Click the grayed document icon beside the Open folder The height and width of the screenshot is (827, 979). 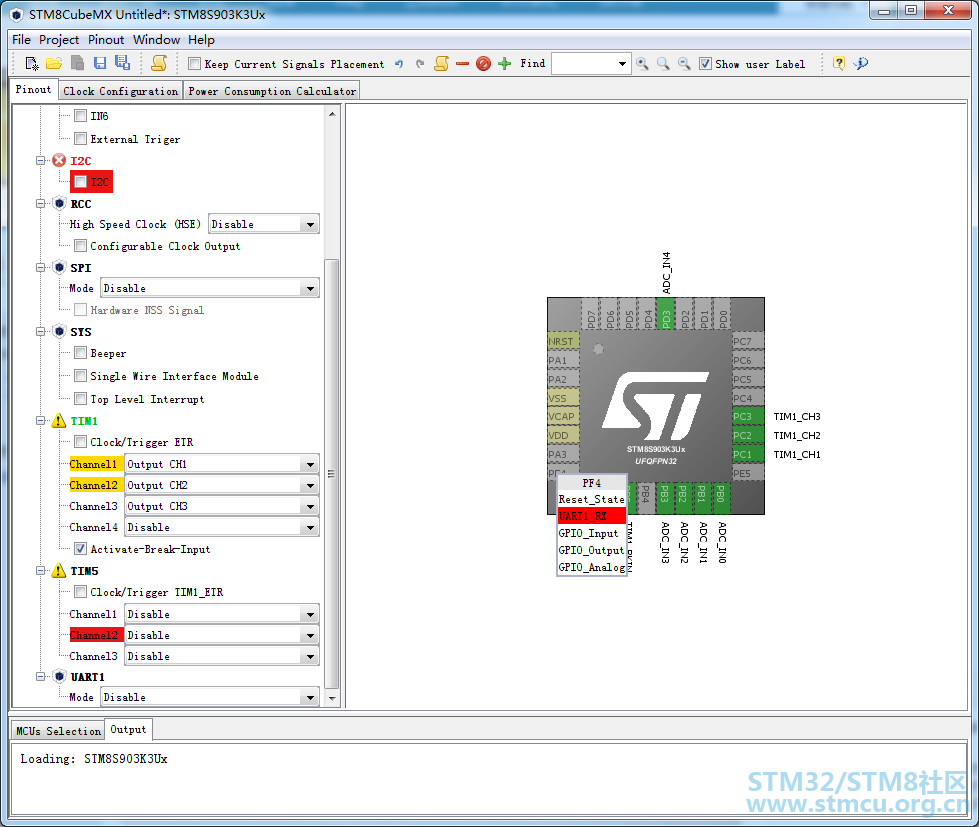77,63
